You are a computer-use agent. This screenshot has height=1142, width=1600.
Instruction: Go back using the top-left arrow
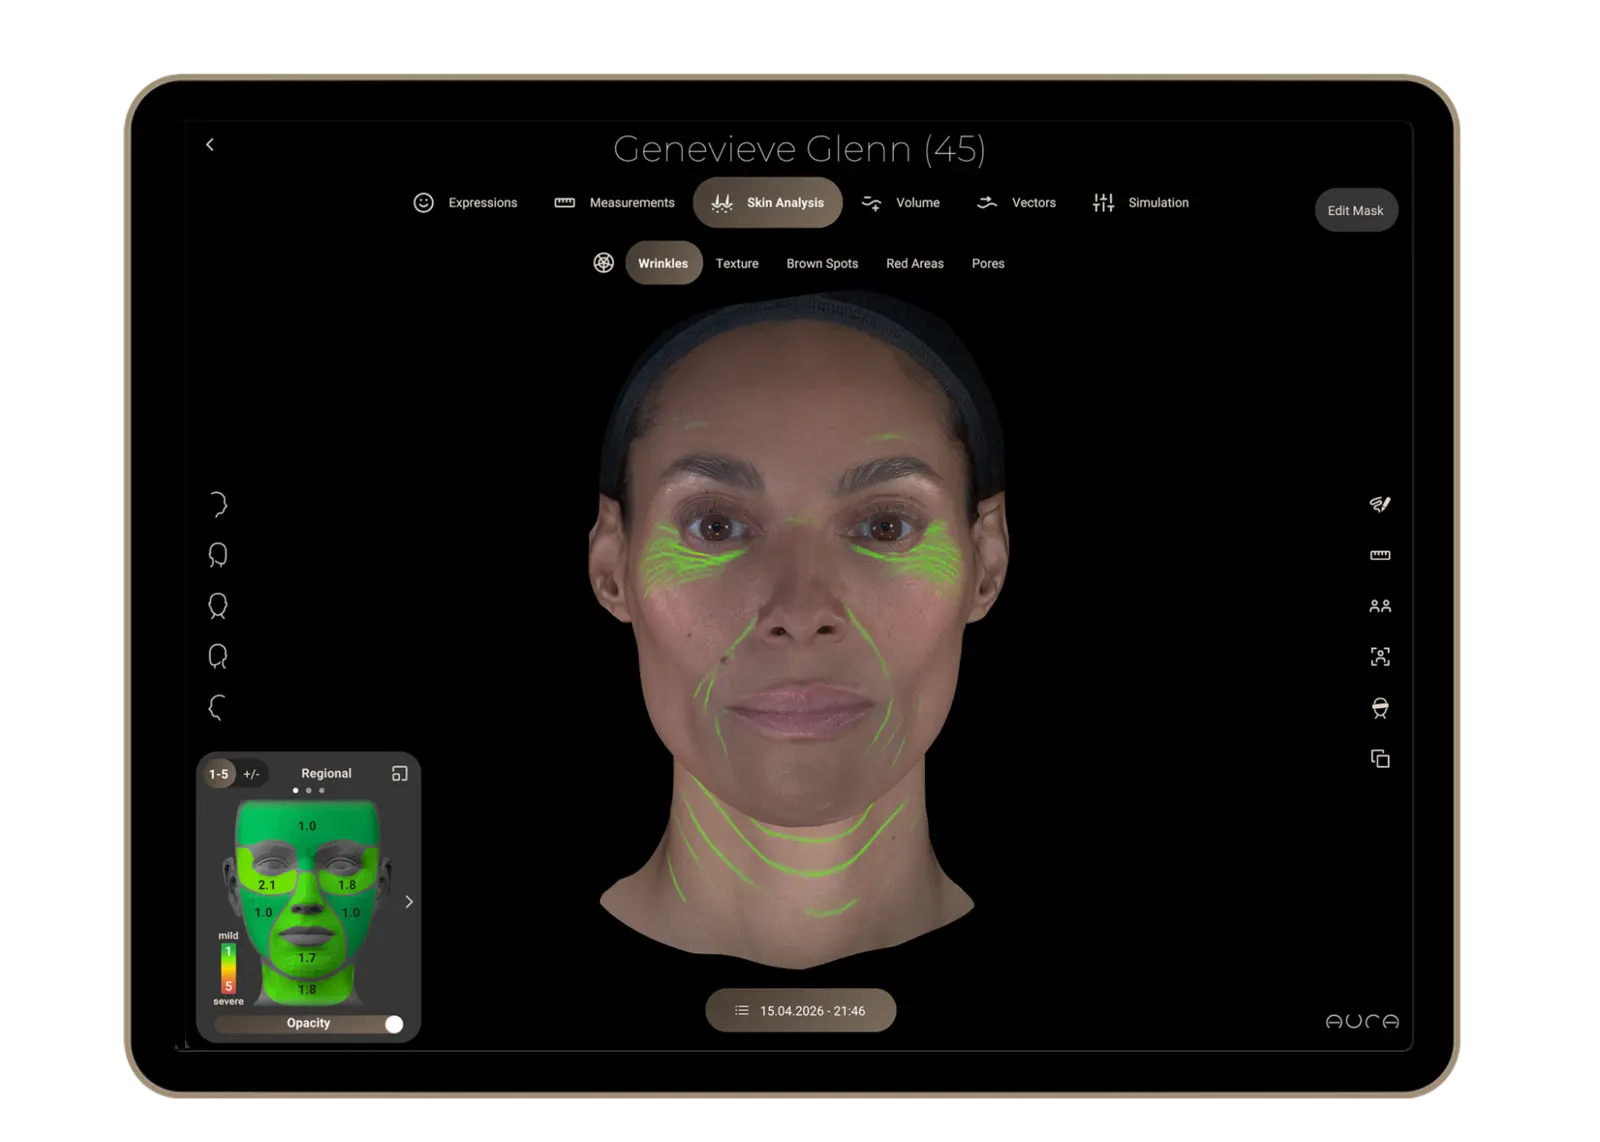click(x=210, y=145)
